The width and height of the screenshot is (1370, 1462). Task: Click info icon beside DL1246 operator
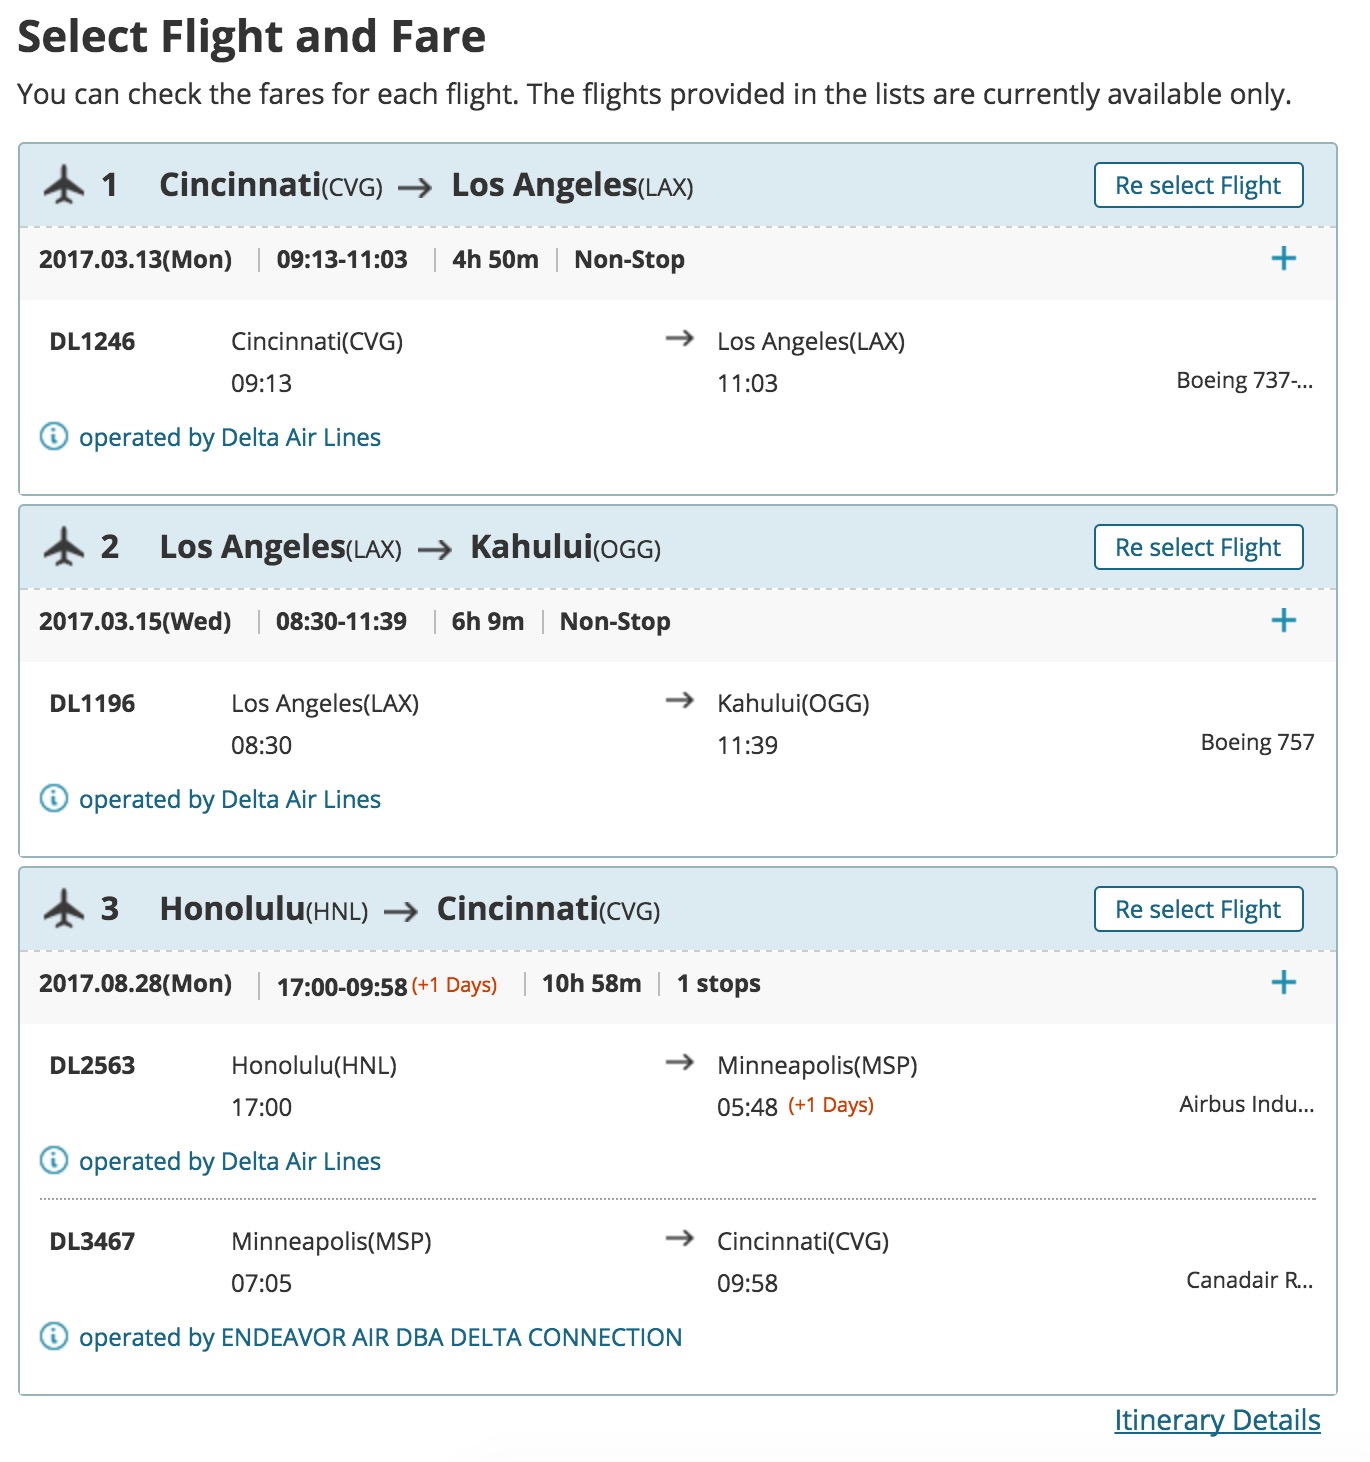pyautogui.click(x=54, y=437)
